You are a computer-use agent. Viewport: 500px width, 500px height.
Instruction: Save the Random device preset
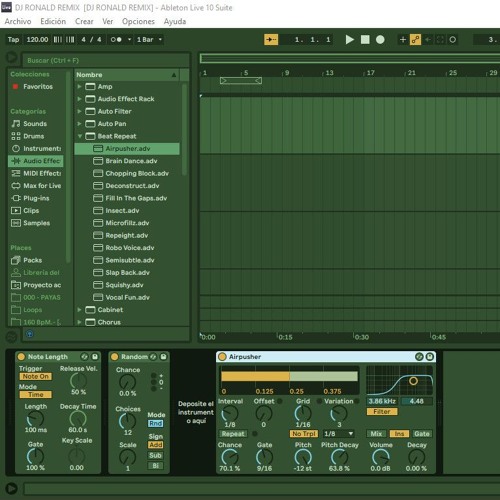(164, 357)
